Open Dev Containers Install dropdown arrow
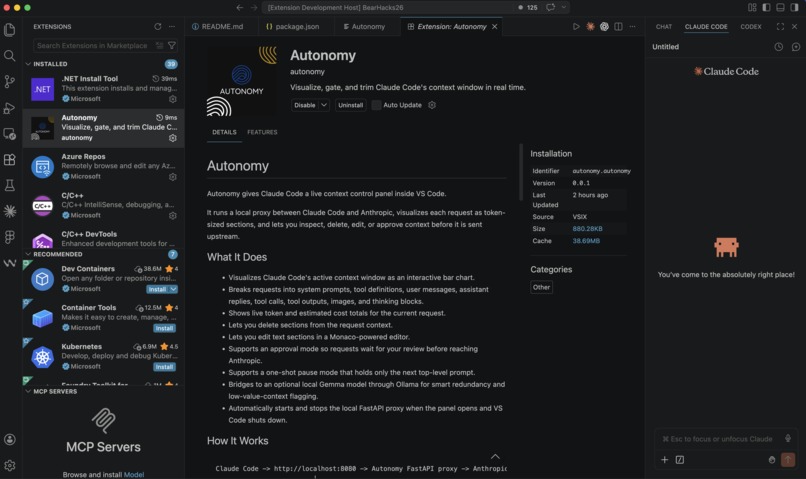The width and height of the screenshot is (806, 479). [174, 289]
